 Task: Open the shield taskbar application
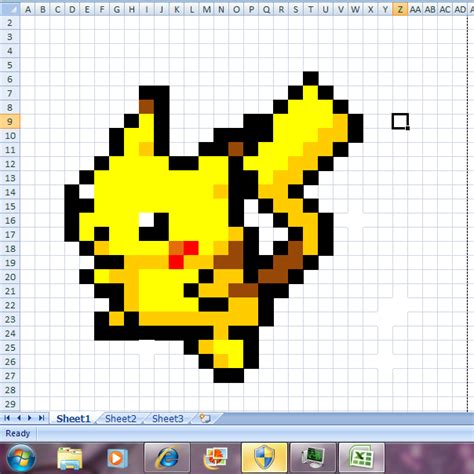point(264,459)
